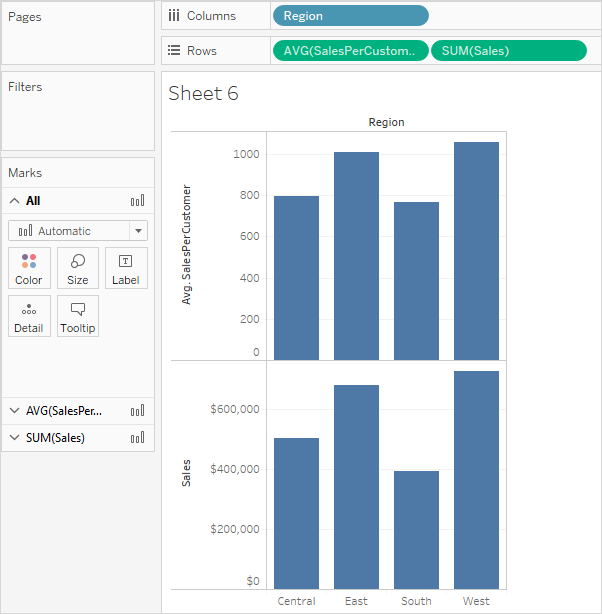
Task: Select the SUM(Sales) pill in Rows
Action: pos(508,51)
